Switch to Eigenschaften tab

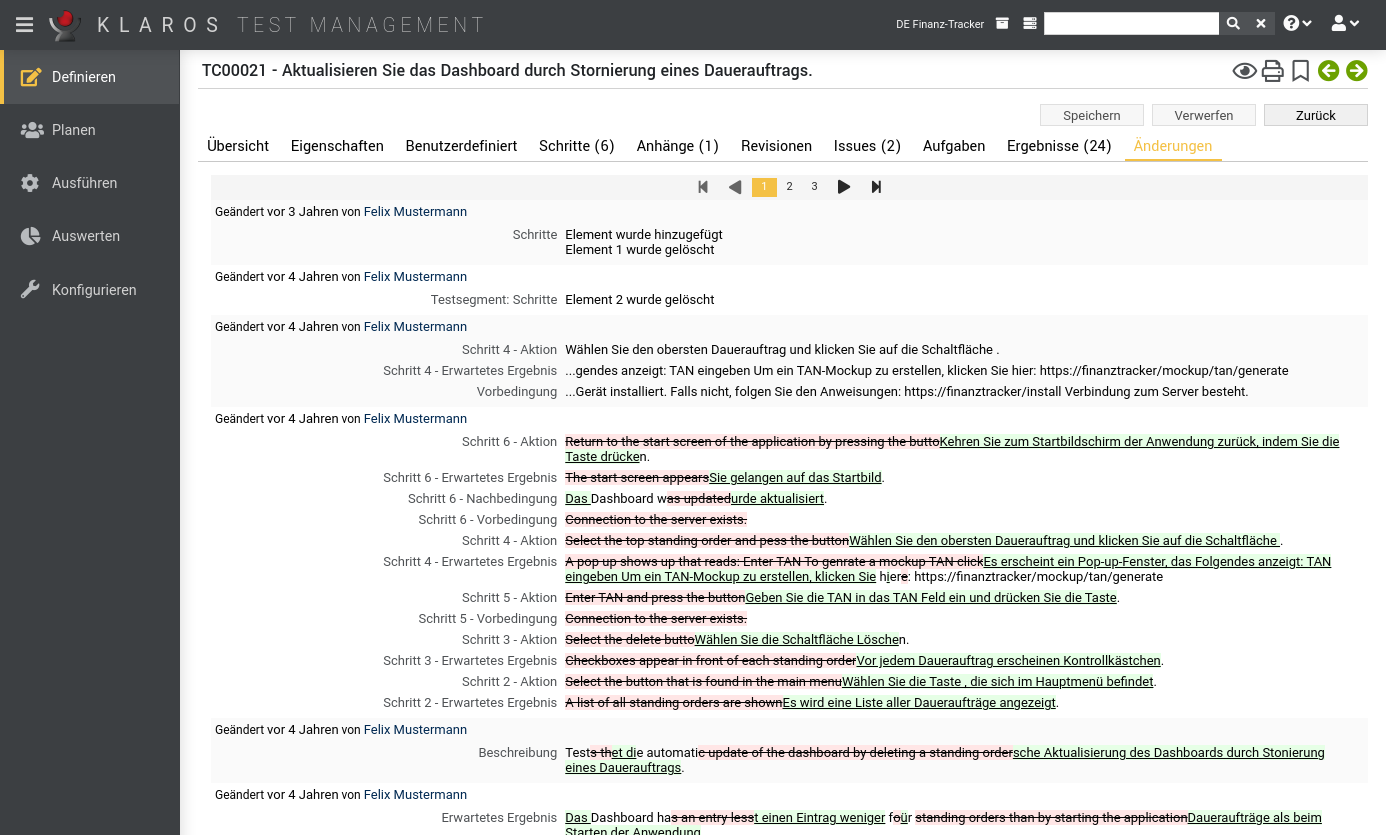click(337, 146)
